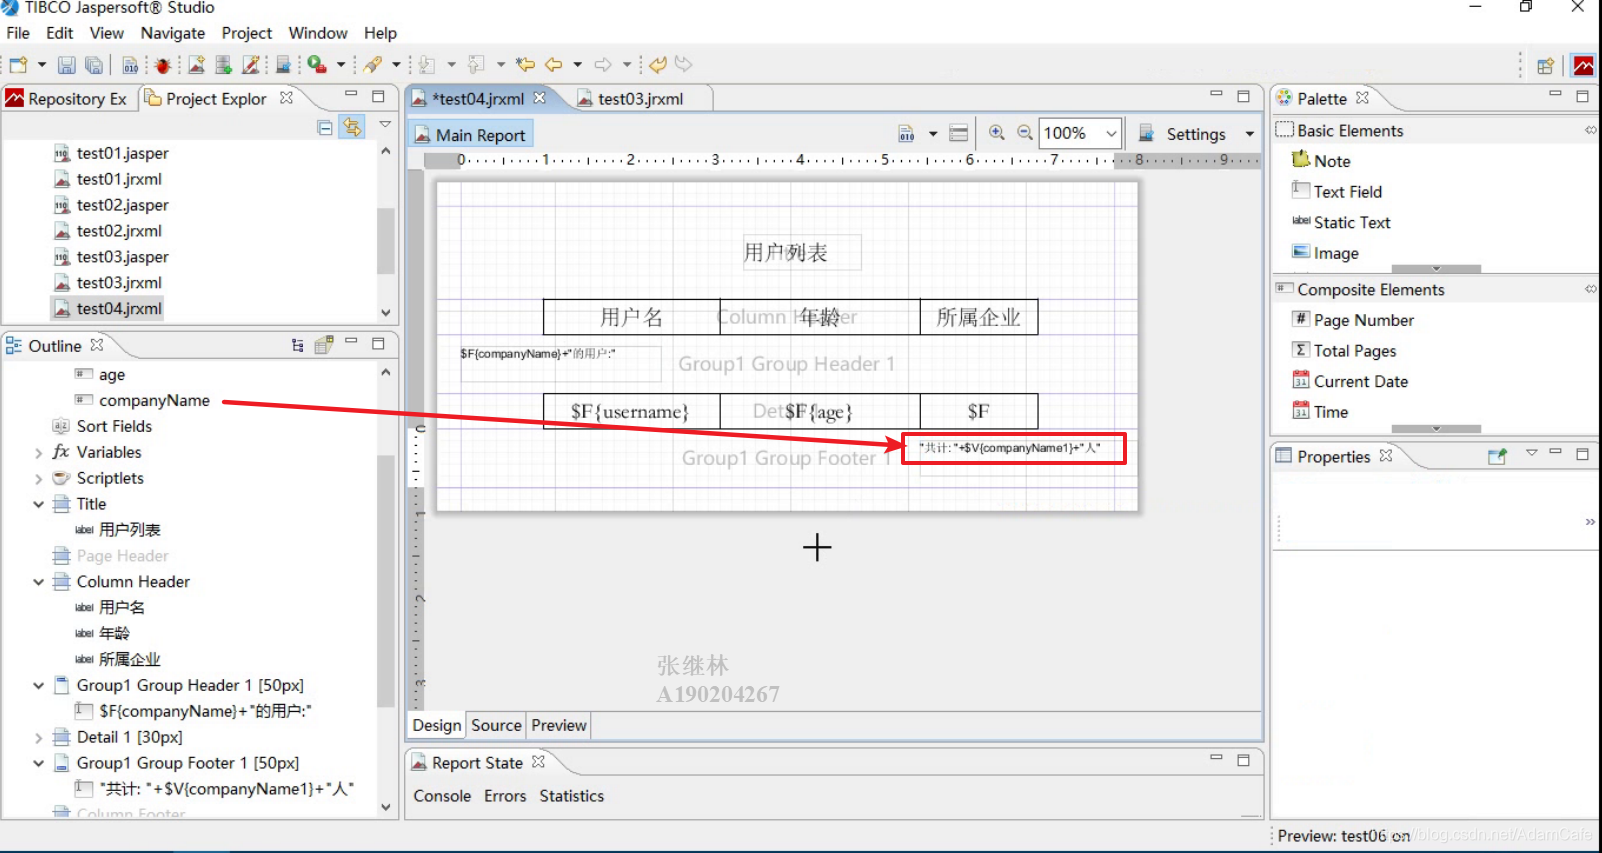Viewport: 1602px width, 853px height.
Task: Select the Image palette element
Action: click(x=1325, y=253)
